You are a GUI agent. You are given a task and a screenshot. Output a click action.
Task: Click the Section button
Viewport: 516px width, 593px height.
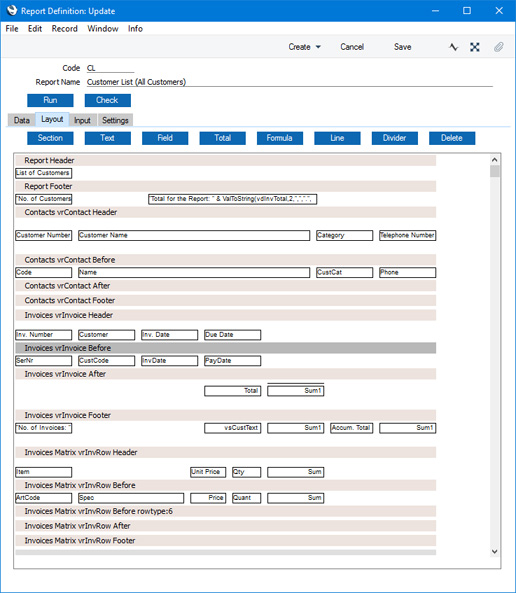coord(50,138)
